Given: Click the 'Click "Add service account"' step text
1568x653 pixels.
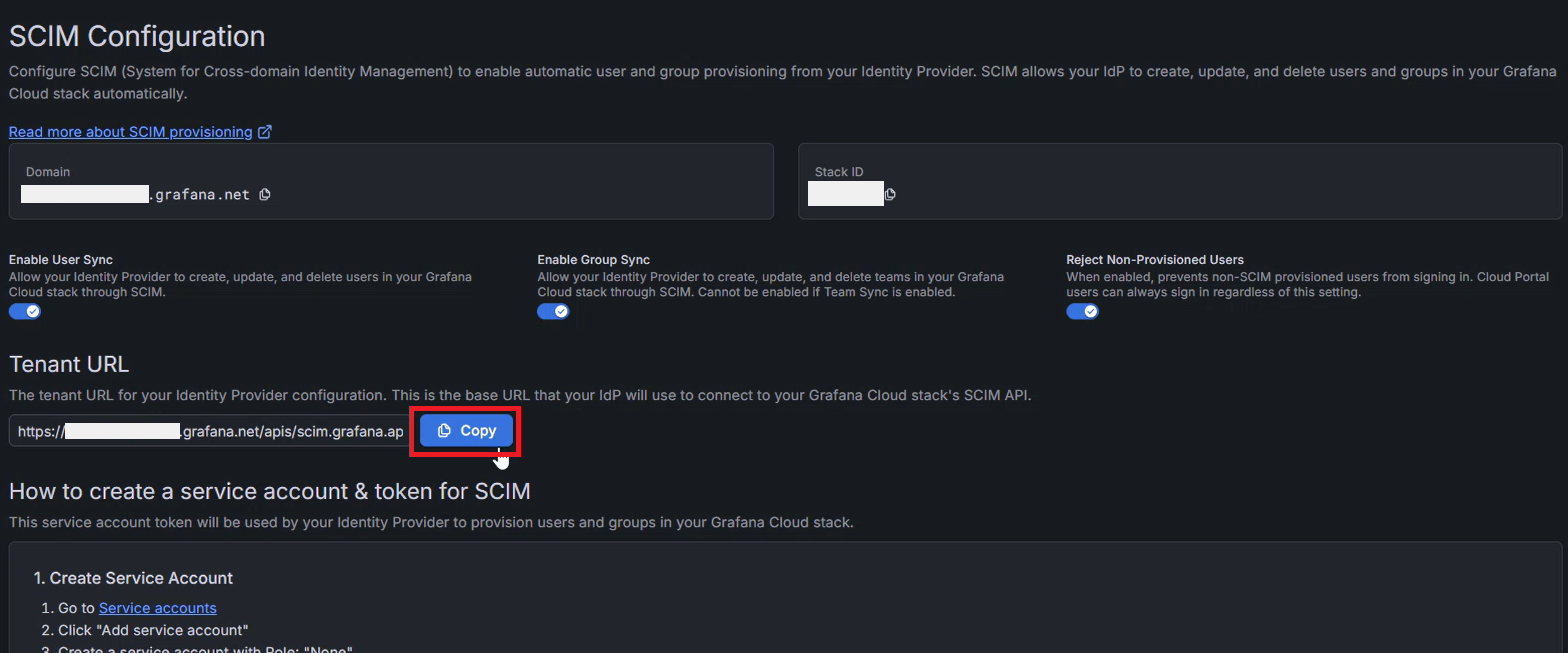Looking at the screenshot, I should point(153,630).
